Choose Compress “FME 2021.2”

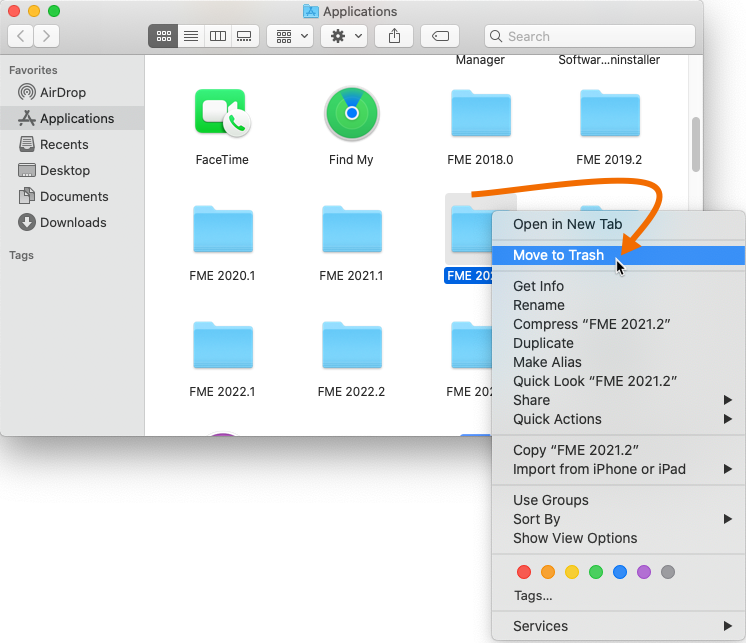pyautogui.click(x=618, y=324)
